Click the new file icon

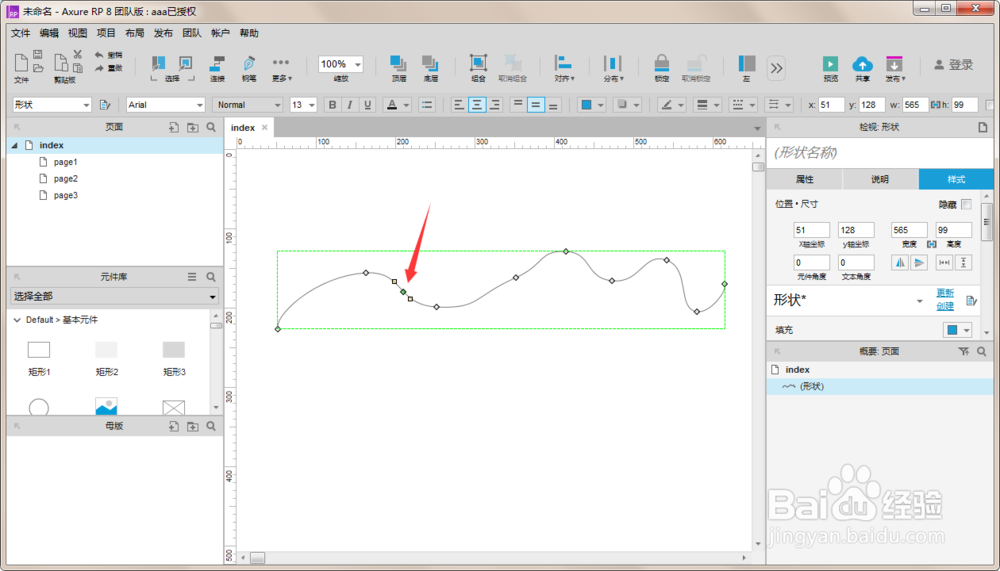click(21, 63)
